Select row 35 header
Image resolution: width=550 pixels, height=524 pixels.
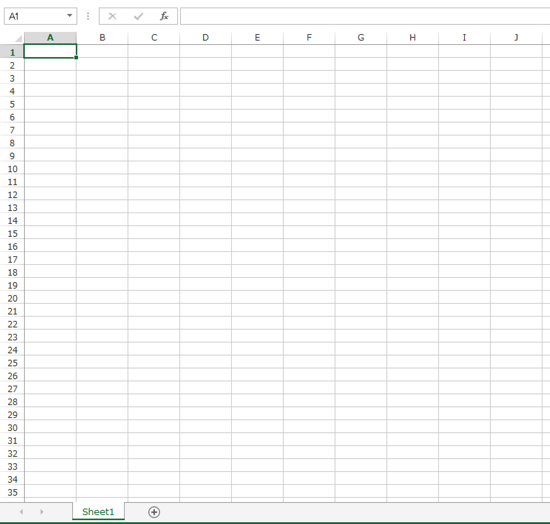(x=12, y=492)
